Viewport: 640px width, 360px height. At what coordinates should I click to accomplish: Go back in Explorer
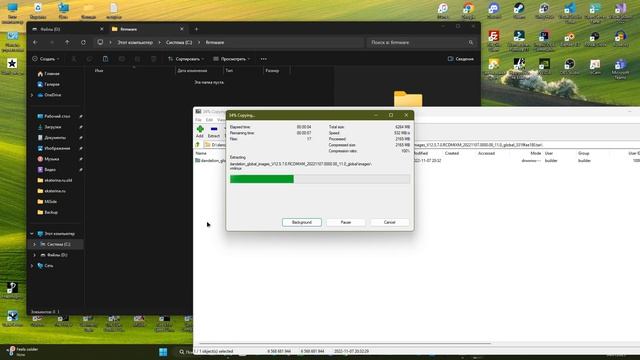[x=36, y=42]
